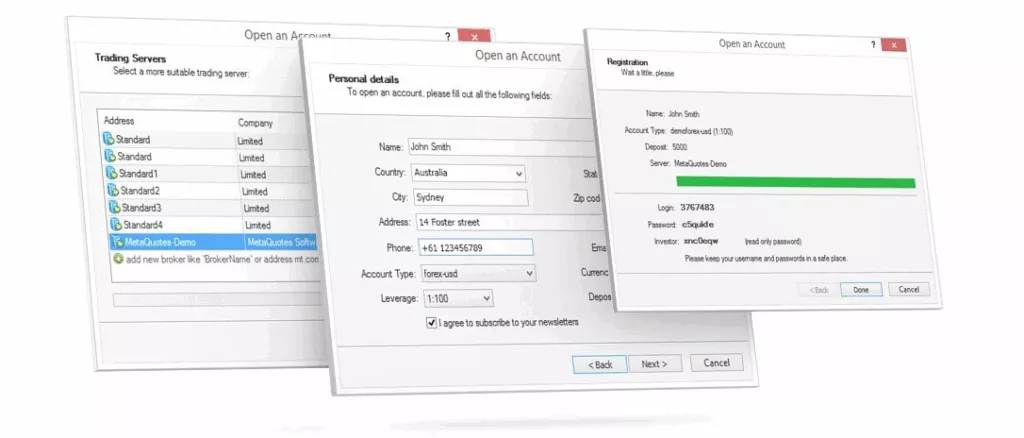
Task: Click Done button in Registration window
Action: [861, 290]
